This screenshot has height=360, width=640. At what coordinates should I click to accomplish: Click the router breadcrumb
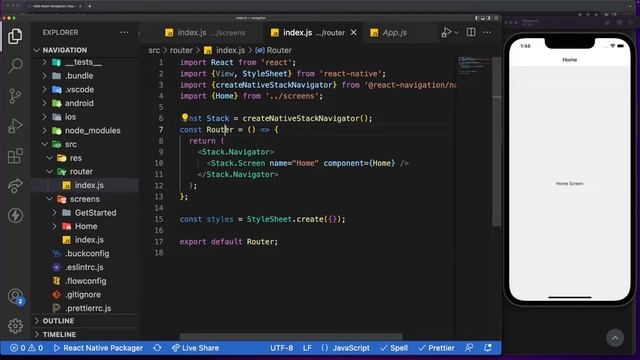click(x=181, y=50)
